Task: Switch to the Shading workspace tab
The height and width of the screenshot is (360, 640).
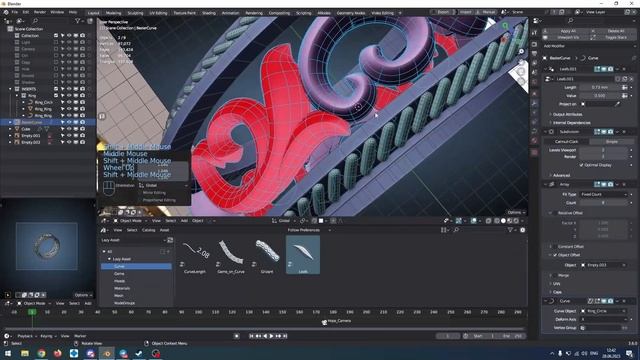Action: (209, 13)
